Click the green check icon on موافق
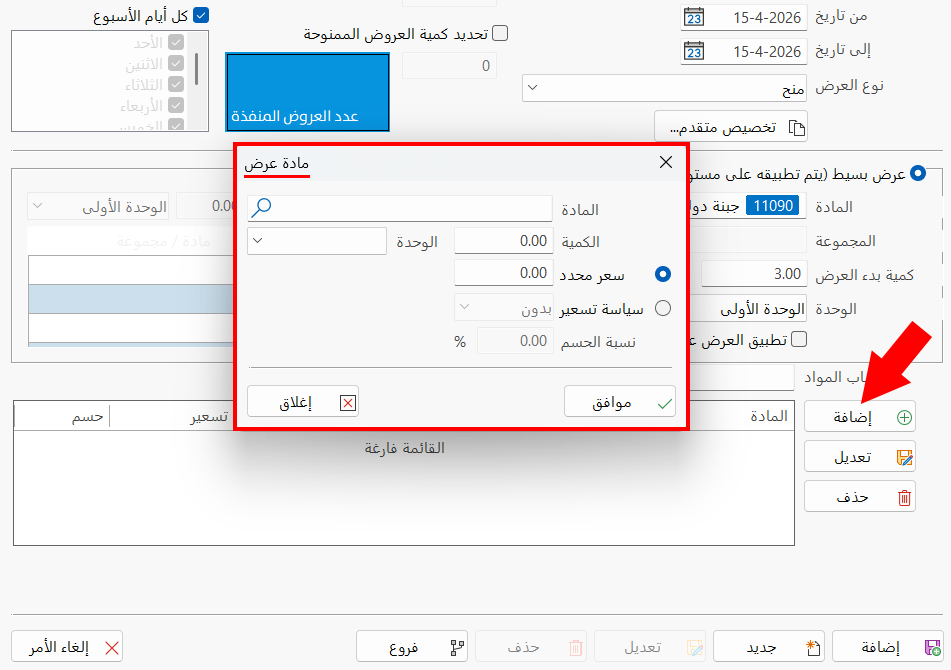Image resolution: width=951 pixels, height=670 pixels. pyautogui.click(x=665, y=403)
